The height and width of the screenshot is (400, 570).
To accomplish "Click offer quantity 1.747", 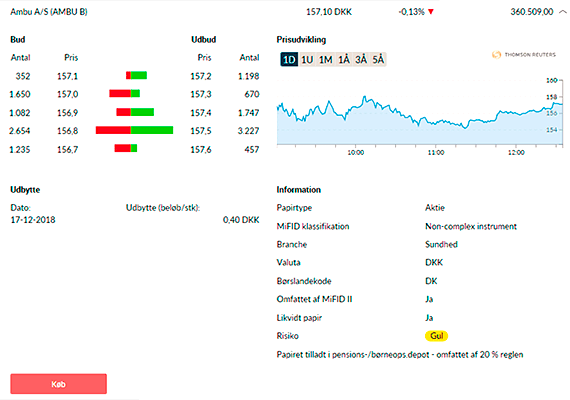I will click(x=249, y=113).
